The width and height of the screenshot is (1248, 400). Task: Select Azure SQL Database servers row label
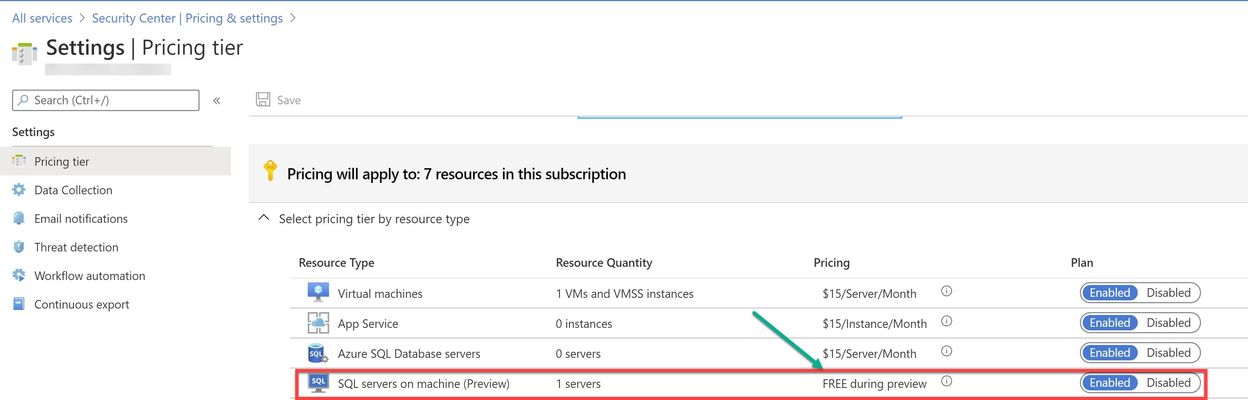click(x=409, y=354)
